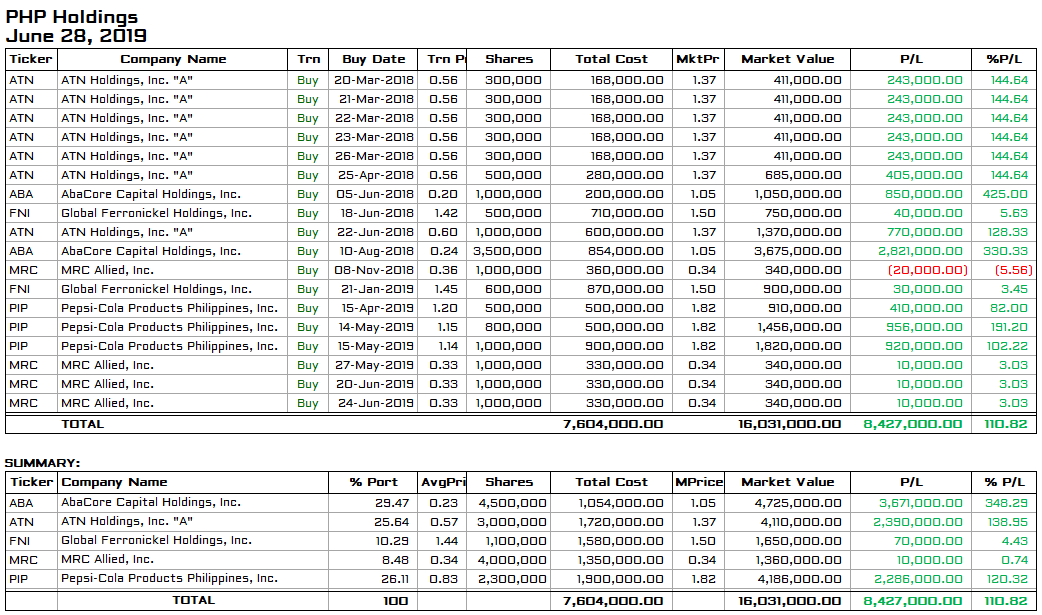Screen dimensions: 1042x615
Task: Click the '425.00' percent gain cell
Action: pos(1005,194)
